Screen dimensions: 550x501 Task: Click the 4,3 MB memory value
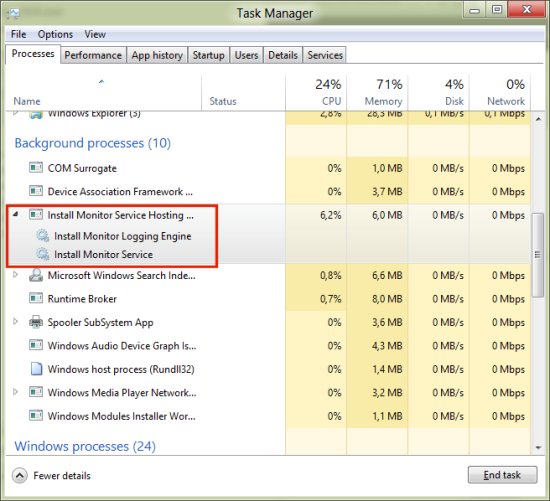point(387,346)
